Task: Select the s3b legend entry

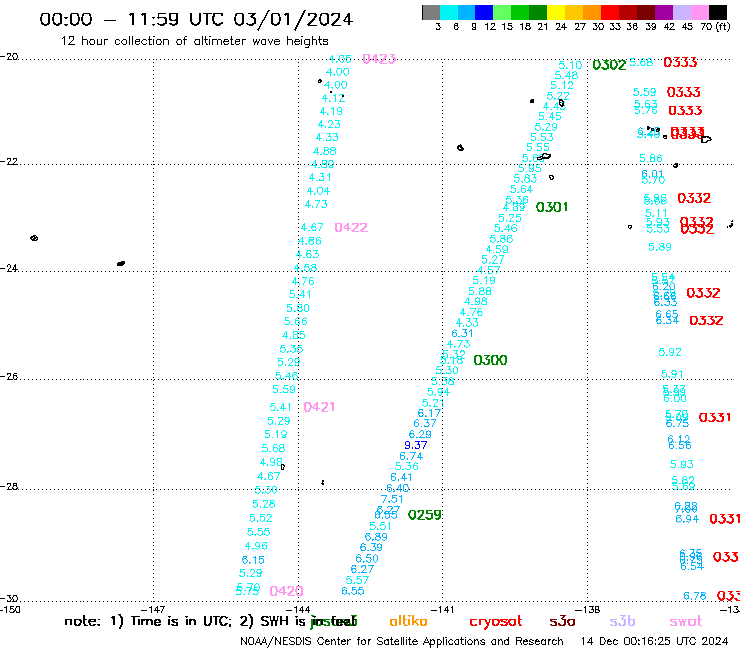Action: coord(622,621)
